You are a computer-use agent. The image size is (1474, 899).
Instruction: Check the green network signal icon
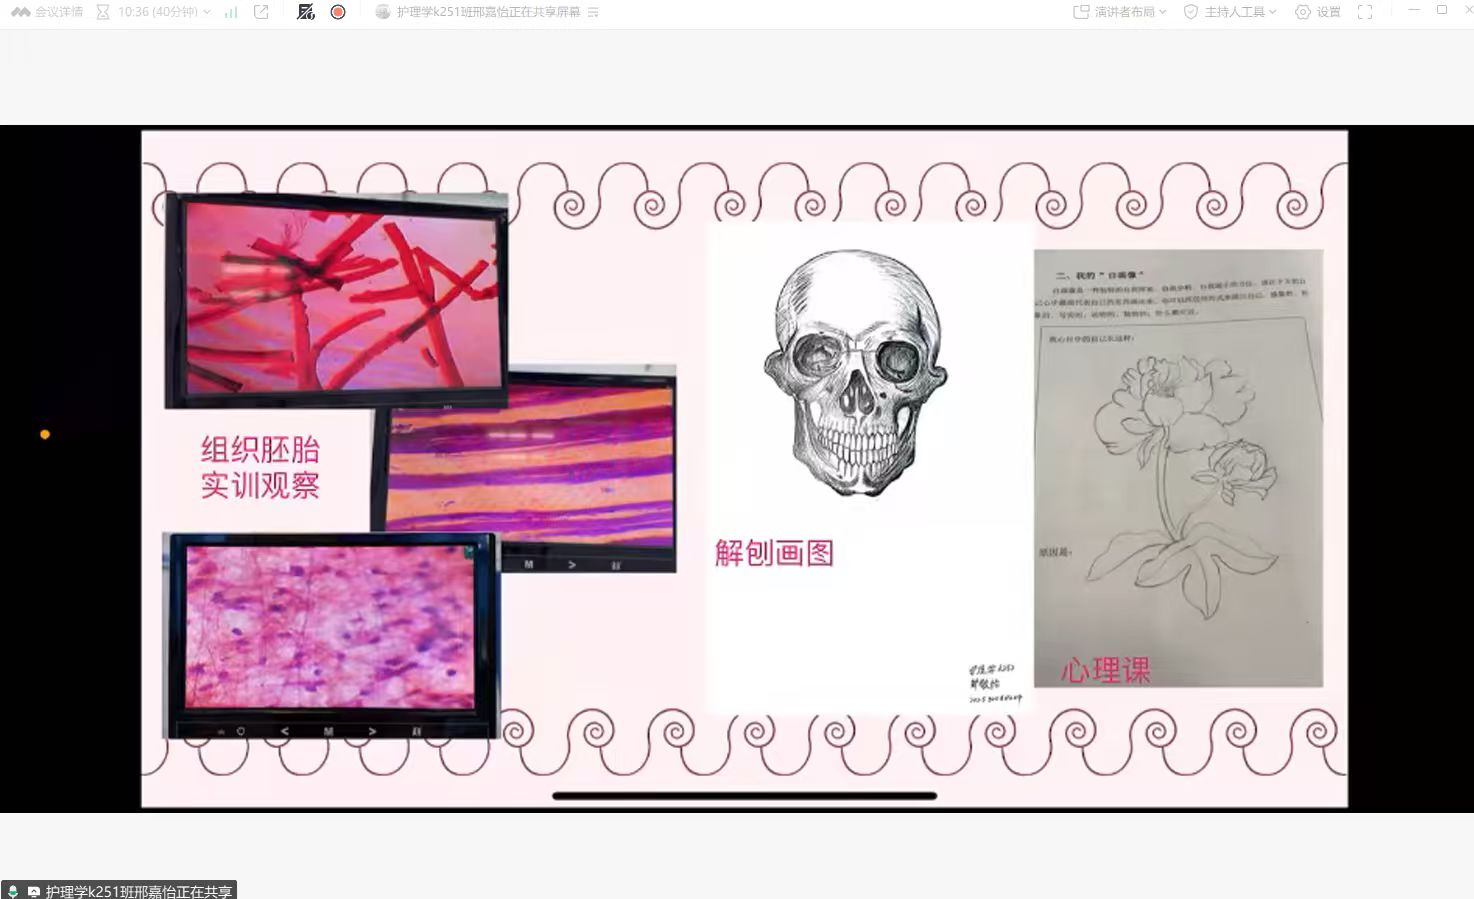(x=231, y=12)
